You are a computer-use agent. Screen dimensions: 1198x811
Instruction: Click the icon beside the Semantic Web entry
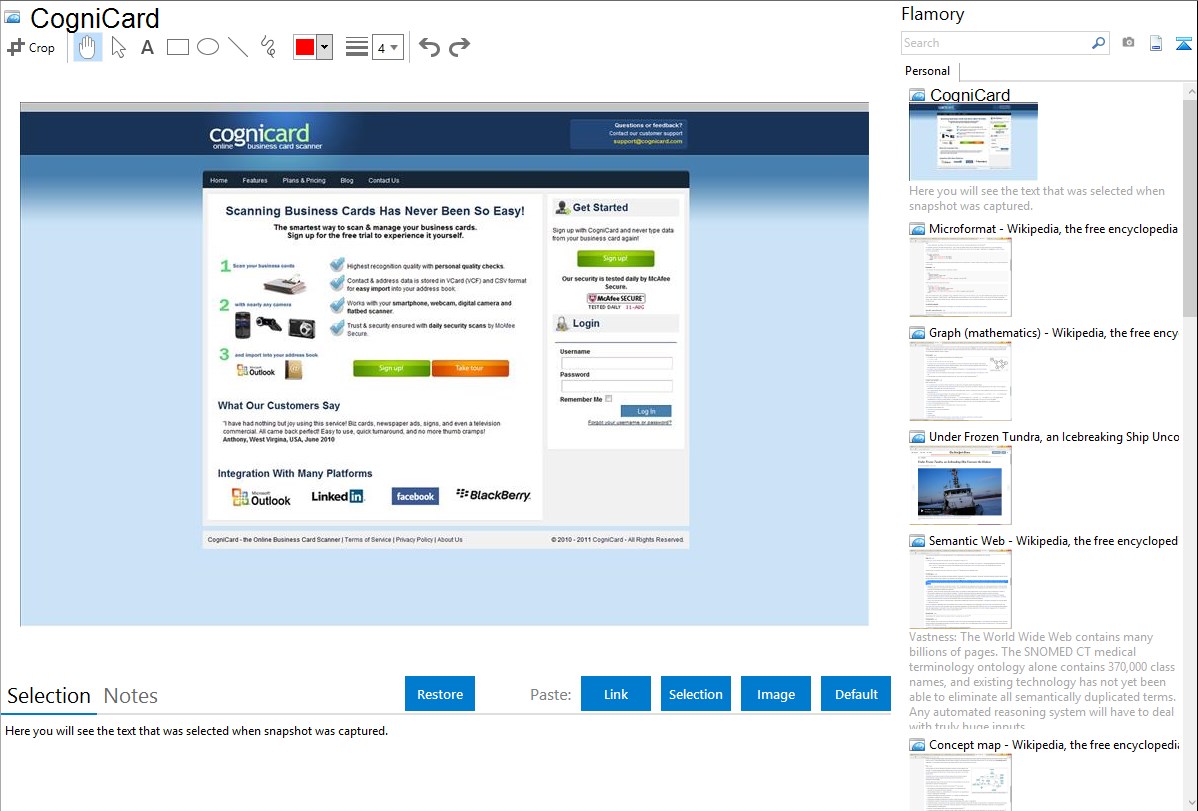pyautogui.click(x=917, y=540)
